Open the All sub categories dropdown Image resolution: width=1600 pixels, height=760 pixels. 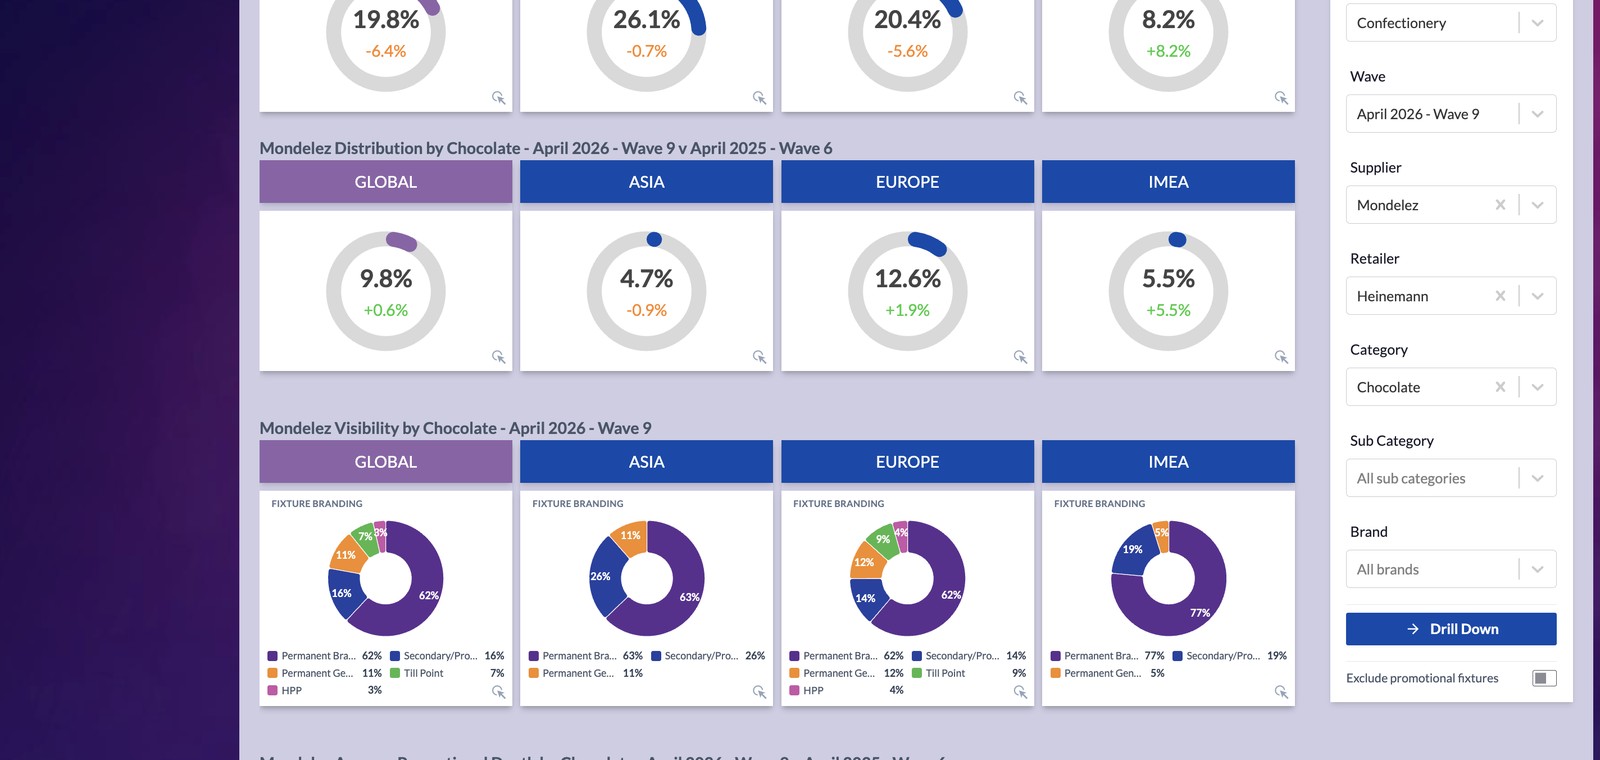(x=1451, y=478)
